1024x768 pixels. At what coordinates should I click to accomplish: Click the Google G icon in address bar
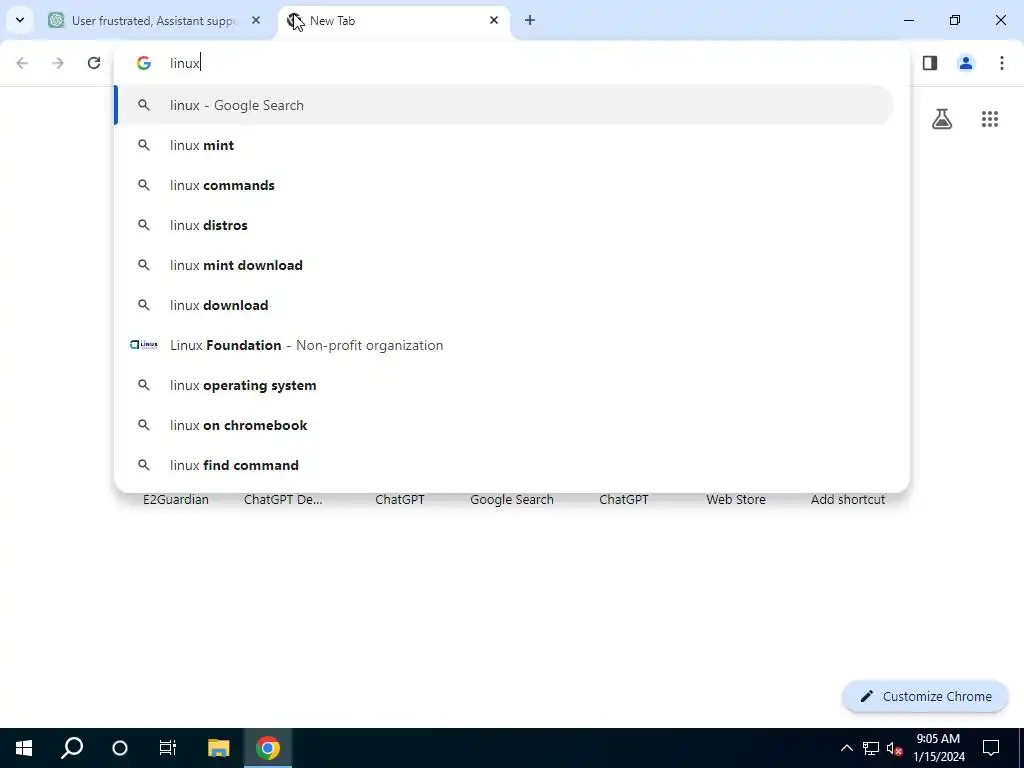pyautogui.click(x=144, y=63)
